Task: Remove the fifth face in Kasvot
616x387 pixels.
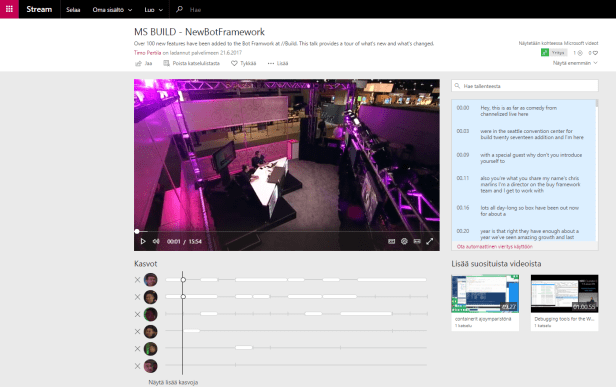Action: pyautogui.click(x=137, y=348)
